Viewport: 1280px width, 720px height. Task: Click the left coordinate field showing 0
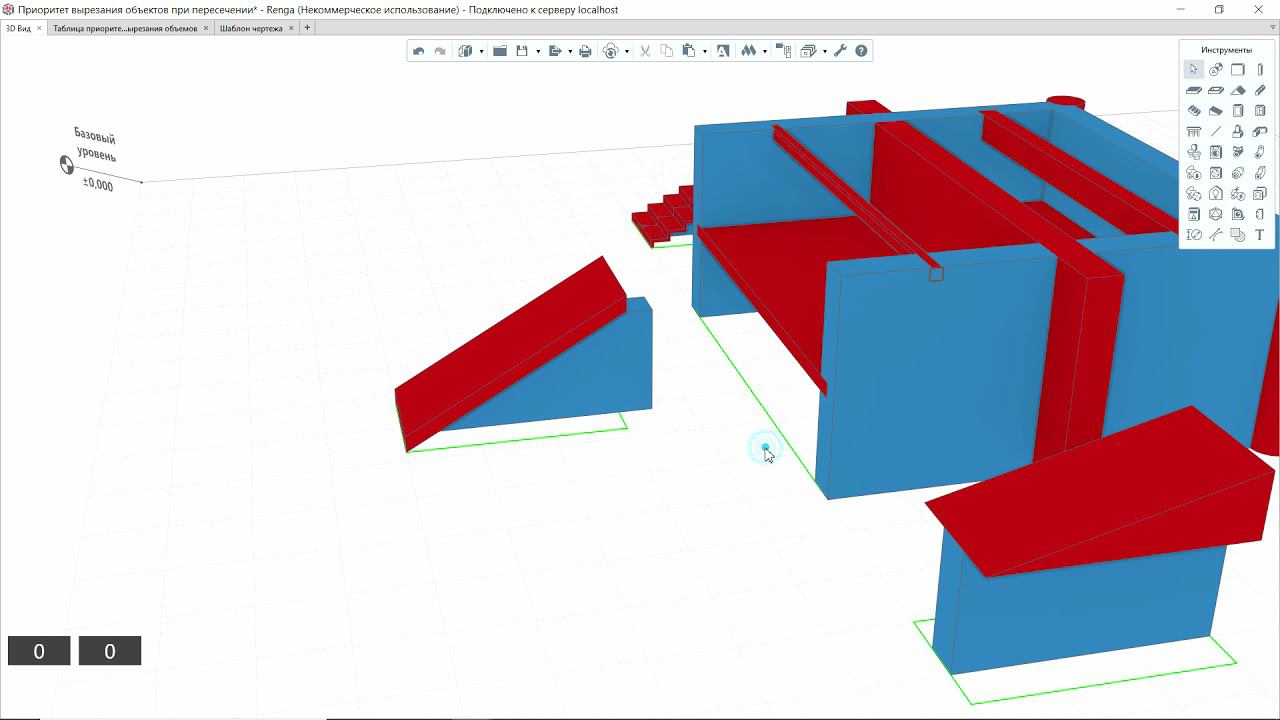[39, 651]
